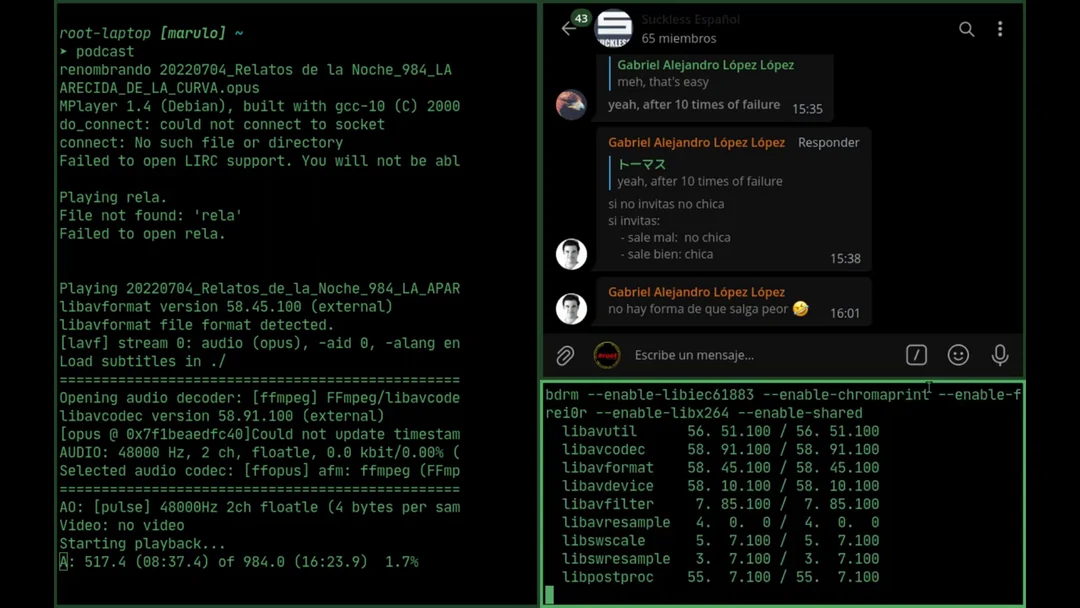Click the dragon avatar near the top message

[571, 105]
